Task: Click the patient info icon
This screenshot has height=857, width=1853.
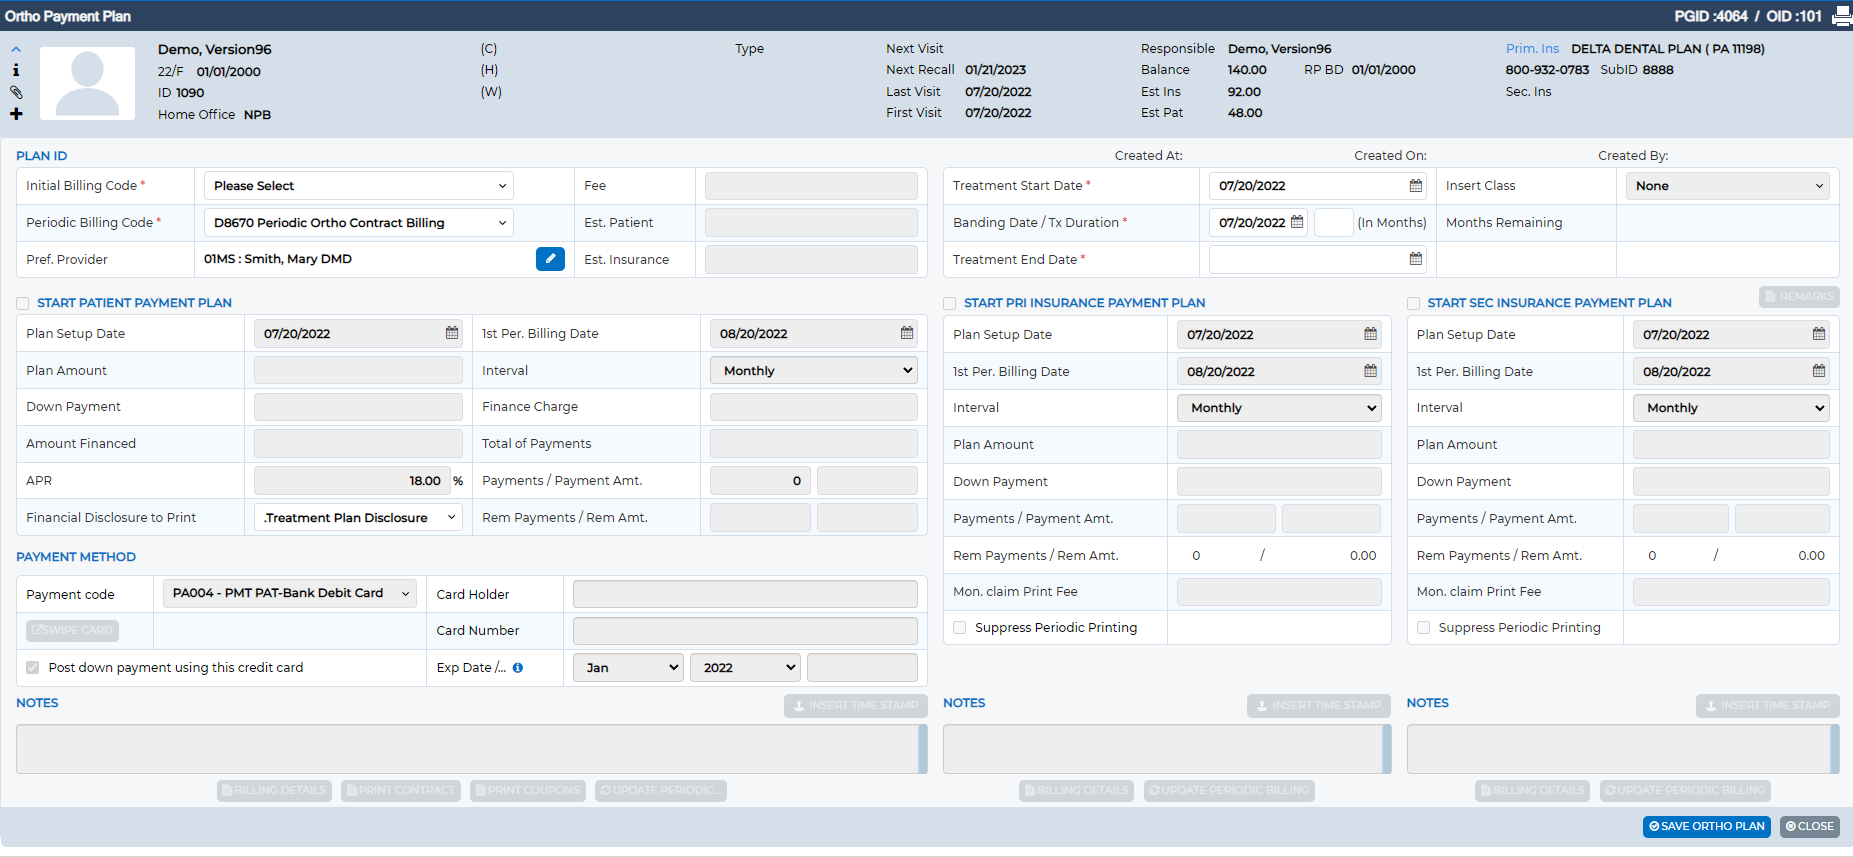Action: (16, 70)
